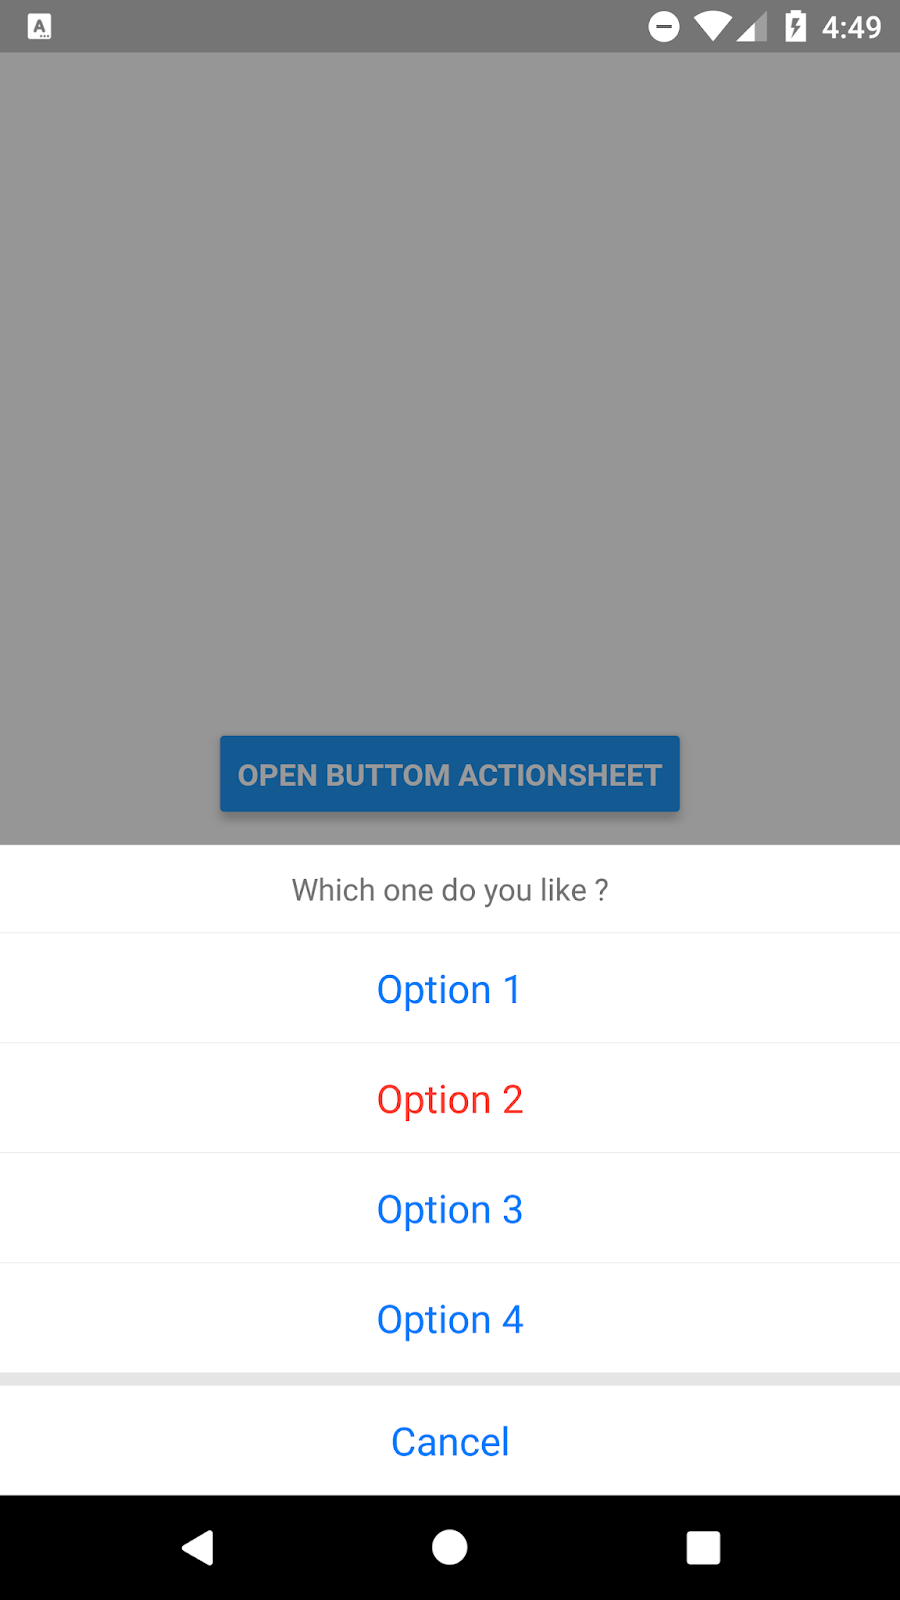The height and width of the screenshot is (1600, 900).
Task: Tap the clock showing 4:49
Action: click(x=853, y=27)
